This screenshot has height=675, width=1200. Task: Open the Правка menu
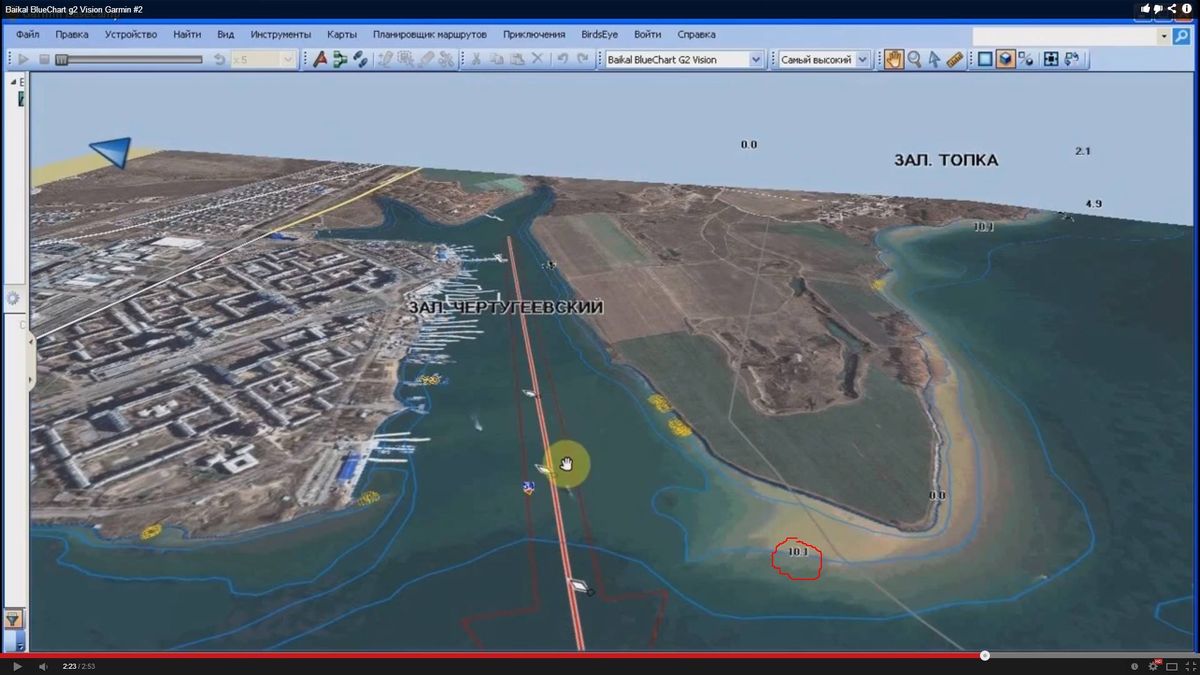coord(72,34)
